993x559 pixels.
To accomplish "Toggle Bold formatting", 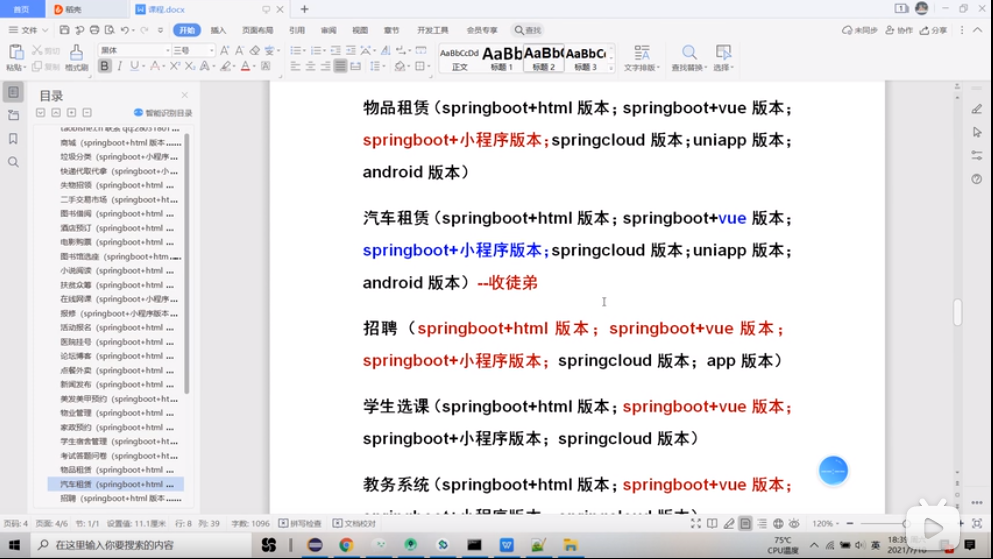I will tap(104, 66).
